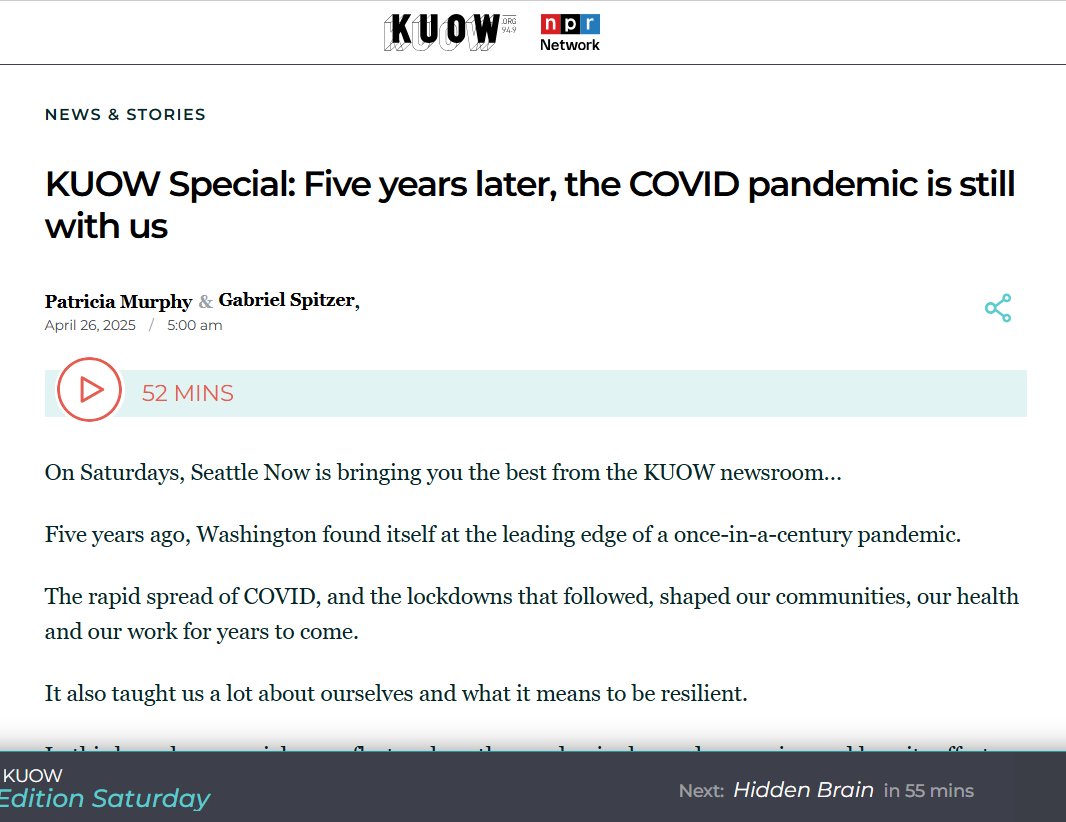Click the 5:00 am publish time
Viewport: 1066px width, 822px height.
pos(195,325)
